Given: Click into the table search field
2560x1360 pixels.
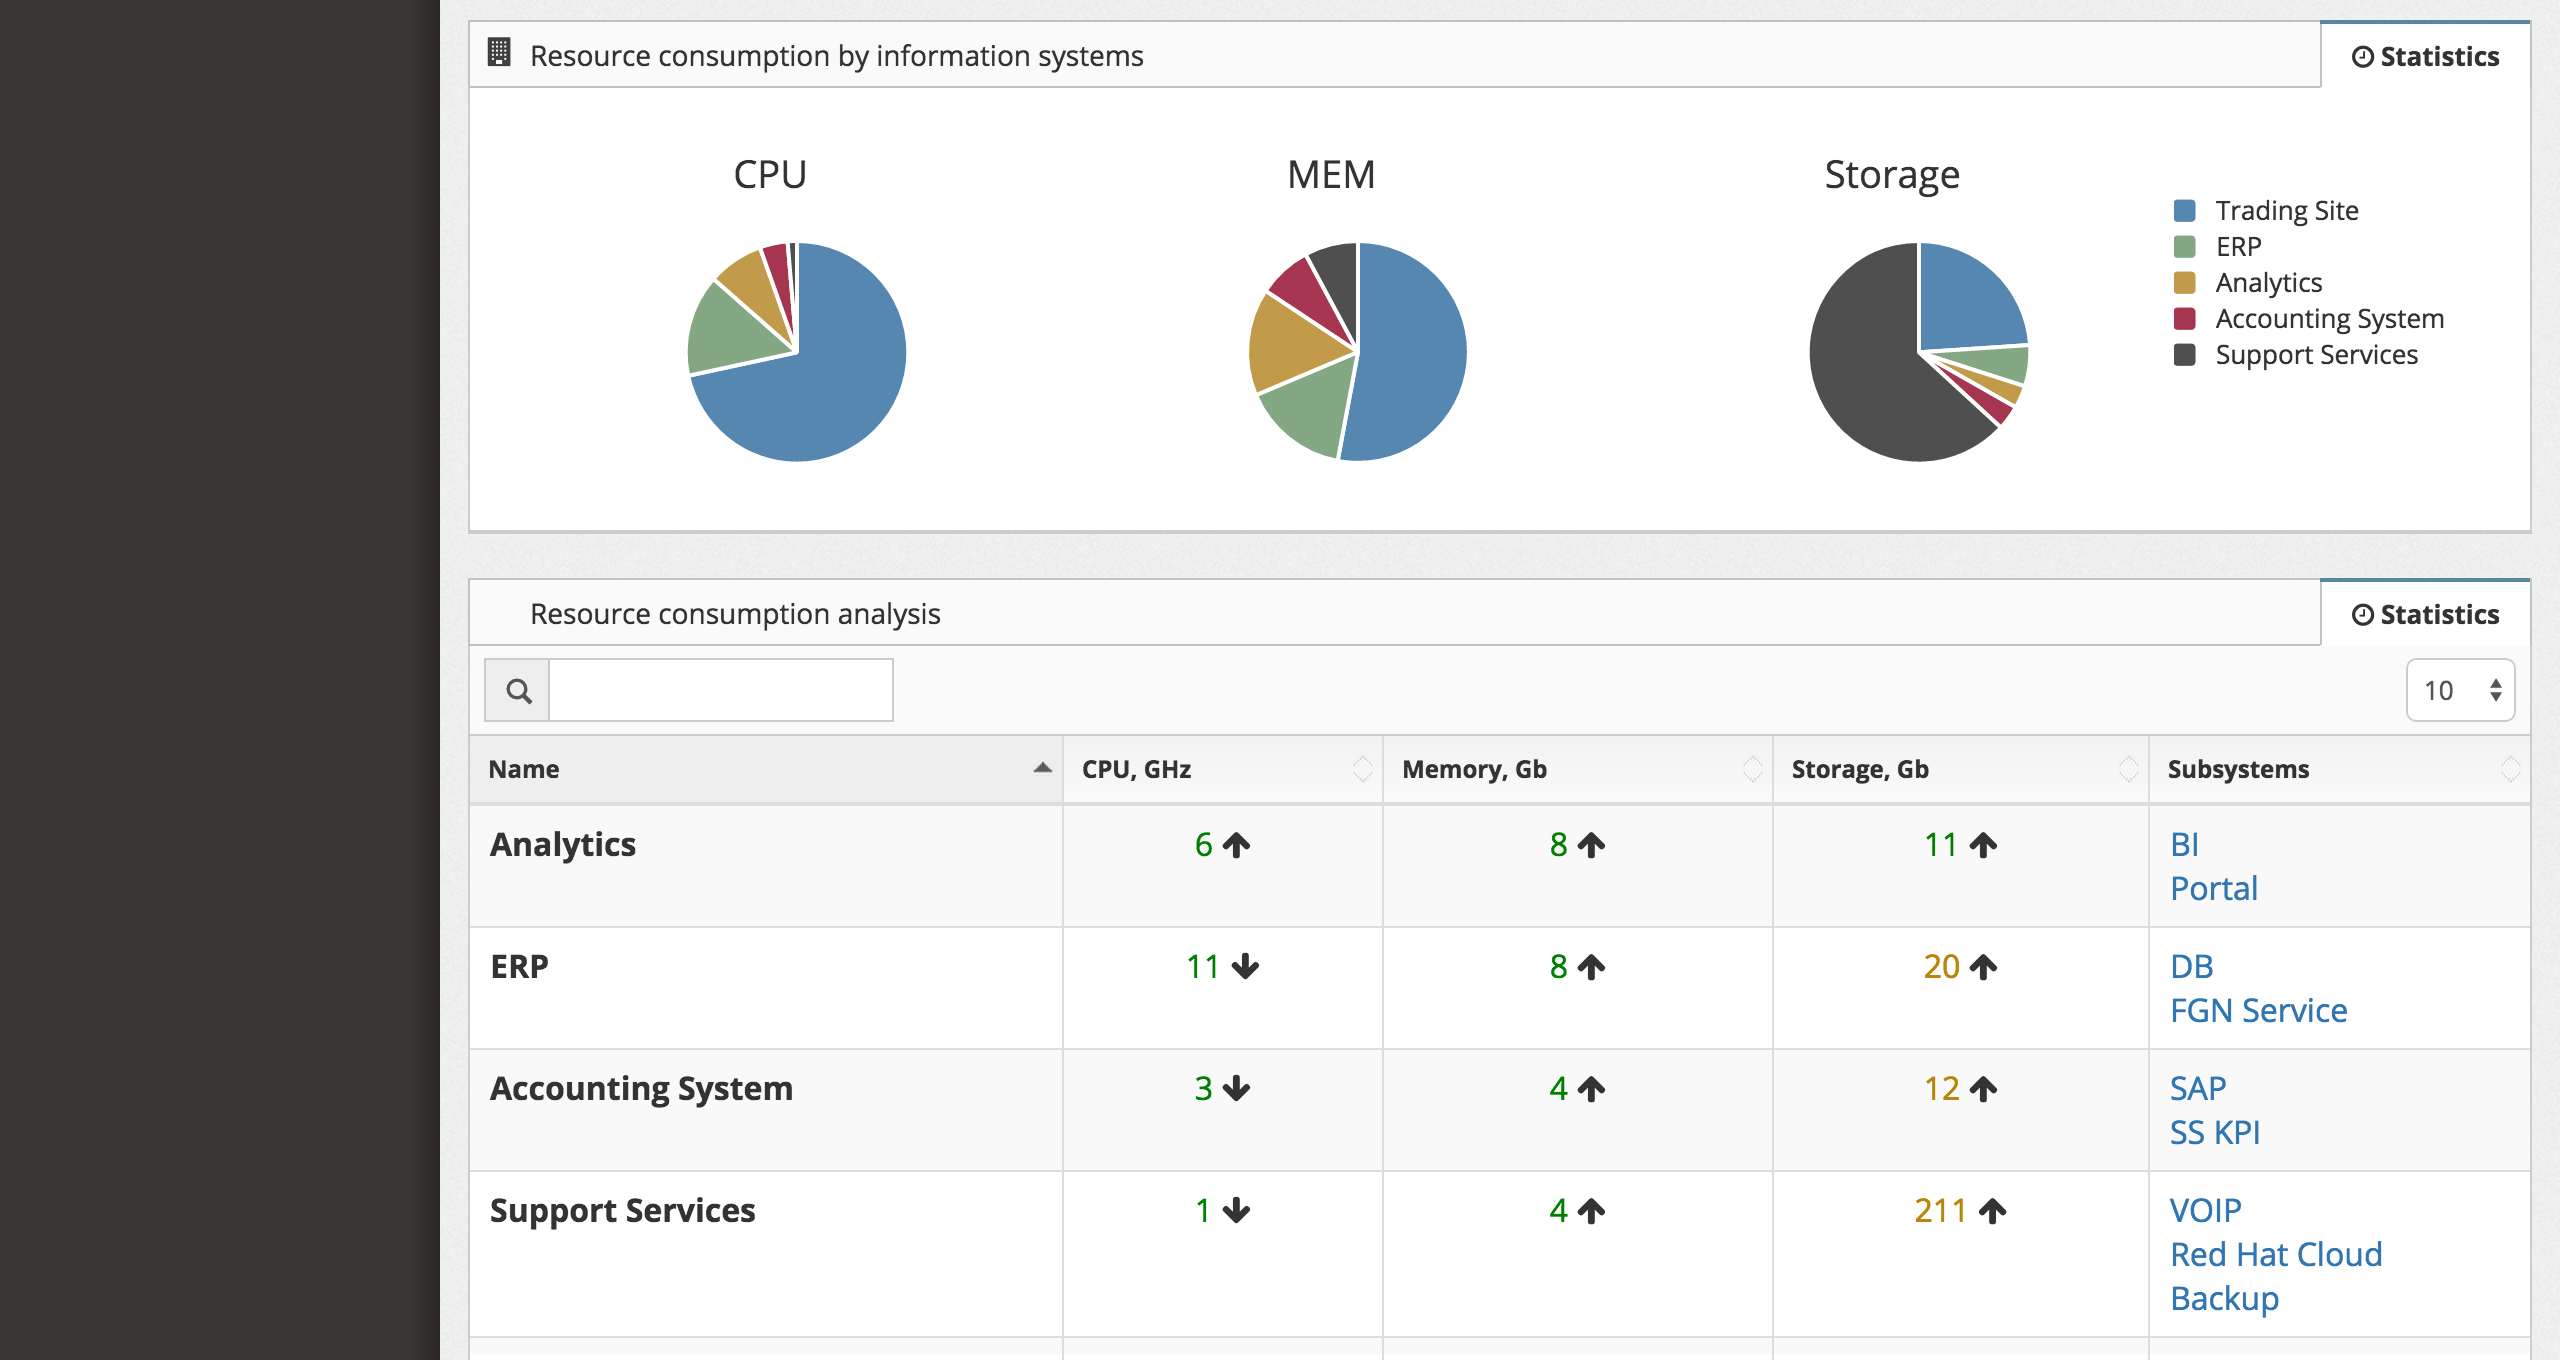Looking at the screenshot, I should pyautogui.click(x=720, y=691).
